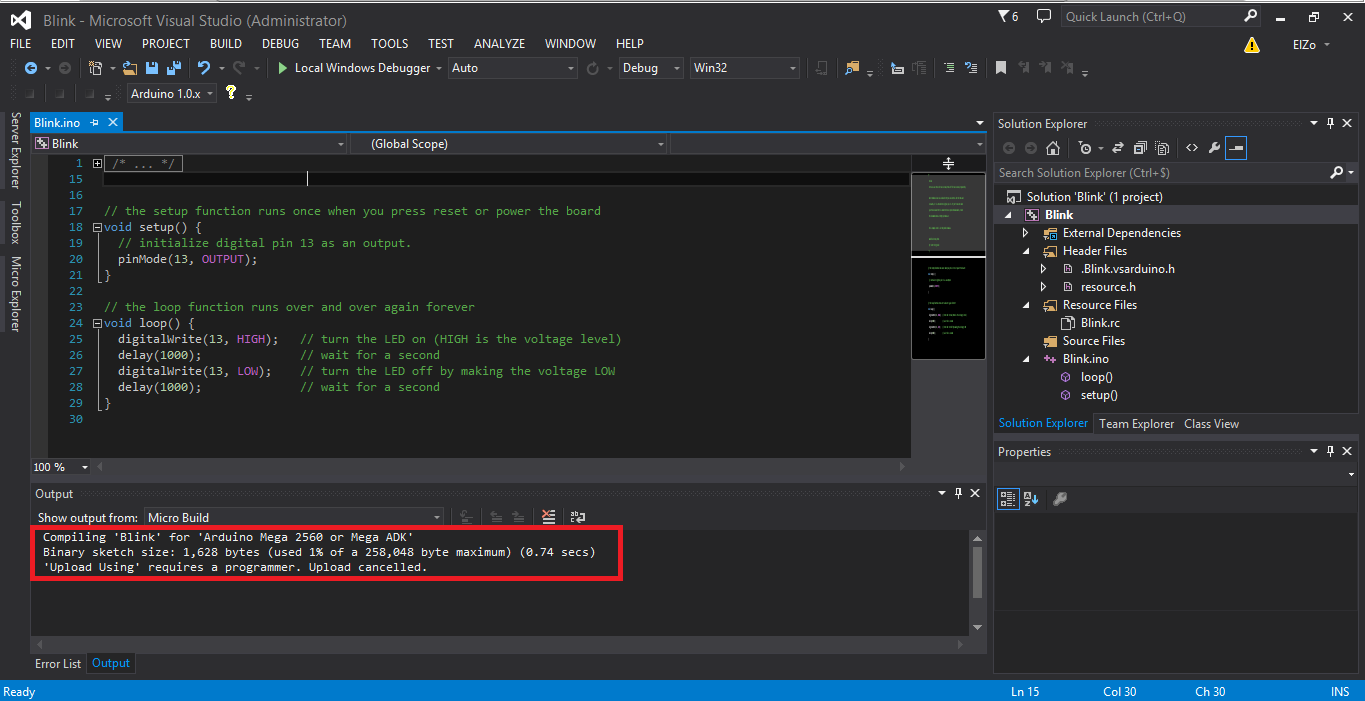1365x701 pixels.
Task: Toggle Preview Selected Items in Solution Explorer
Action: click(x=1237, y=148)
